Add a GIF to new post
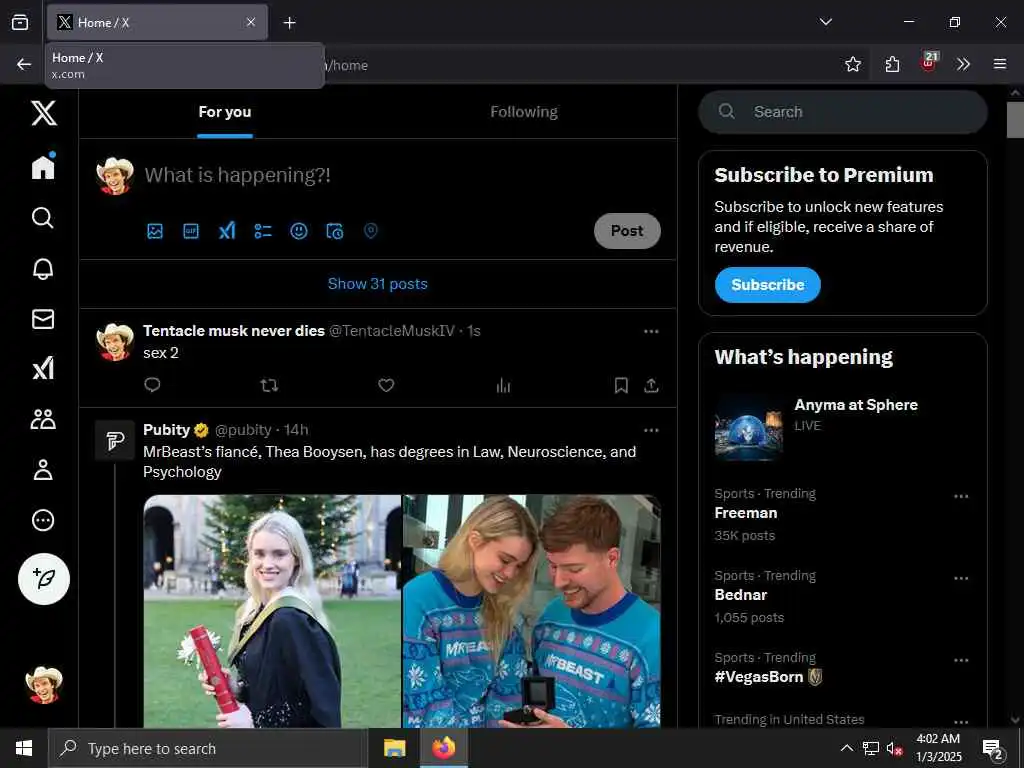The height and width of the screenshot is (768, 1024). [x=191, y=231]
